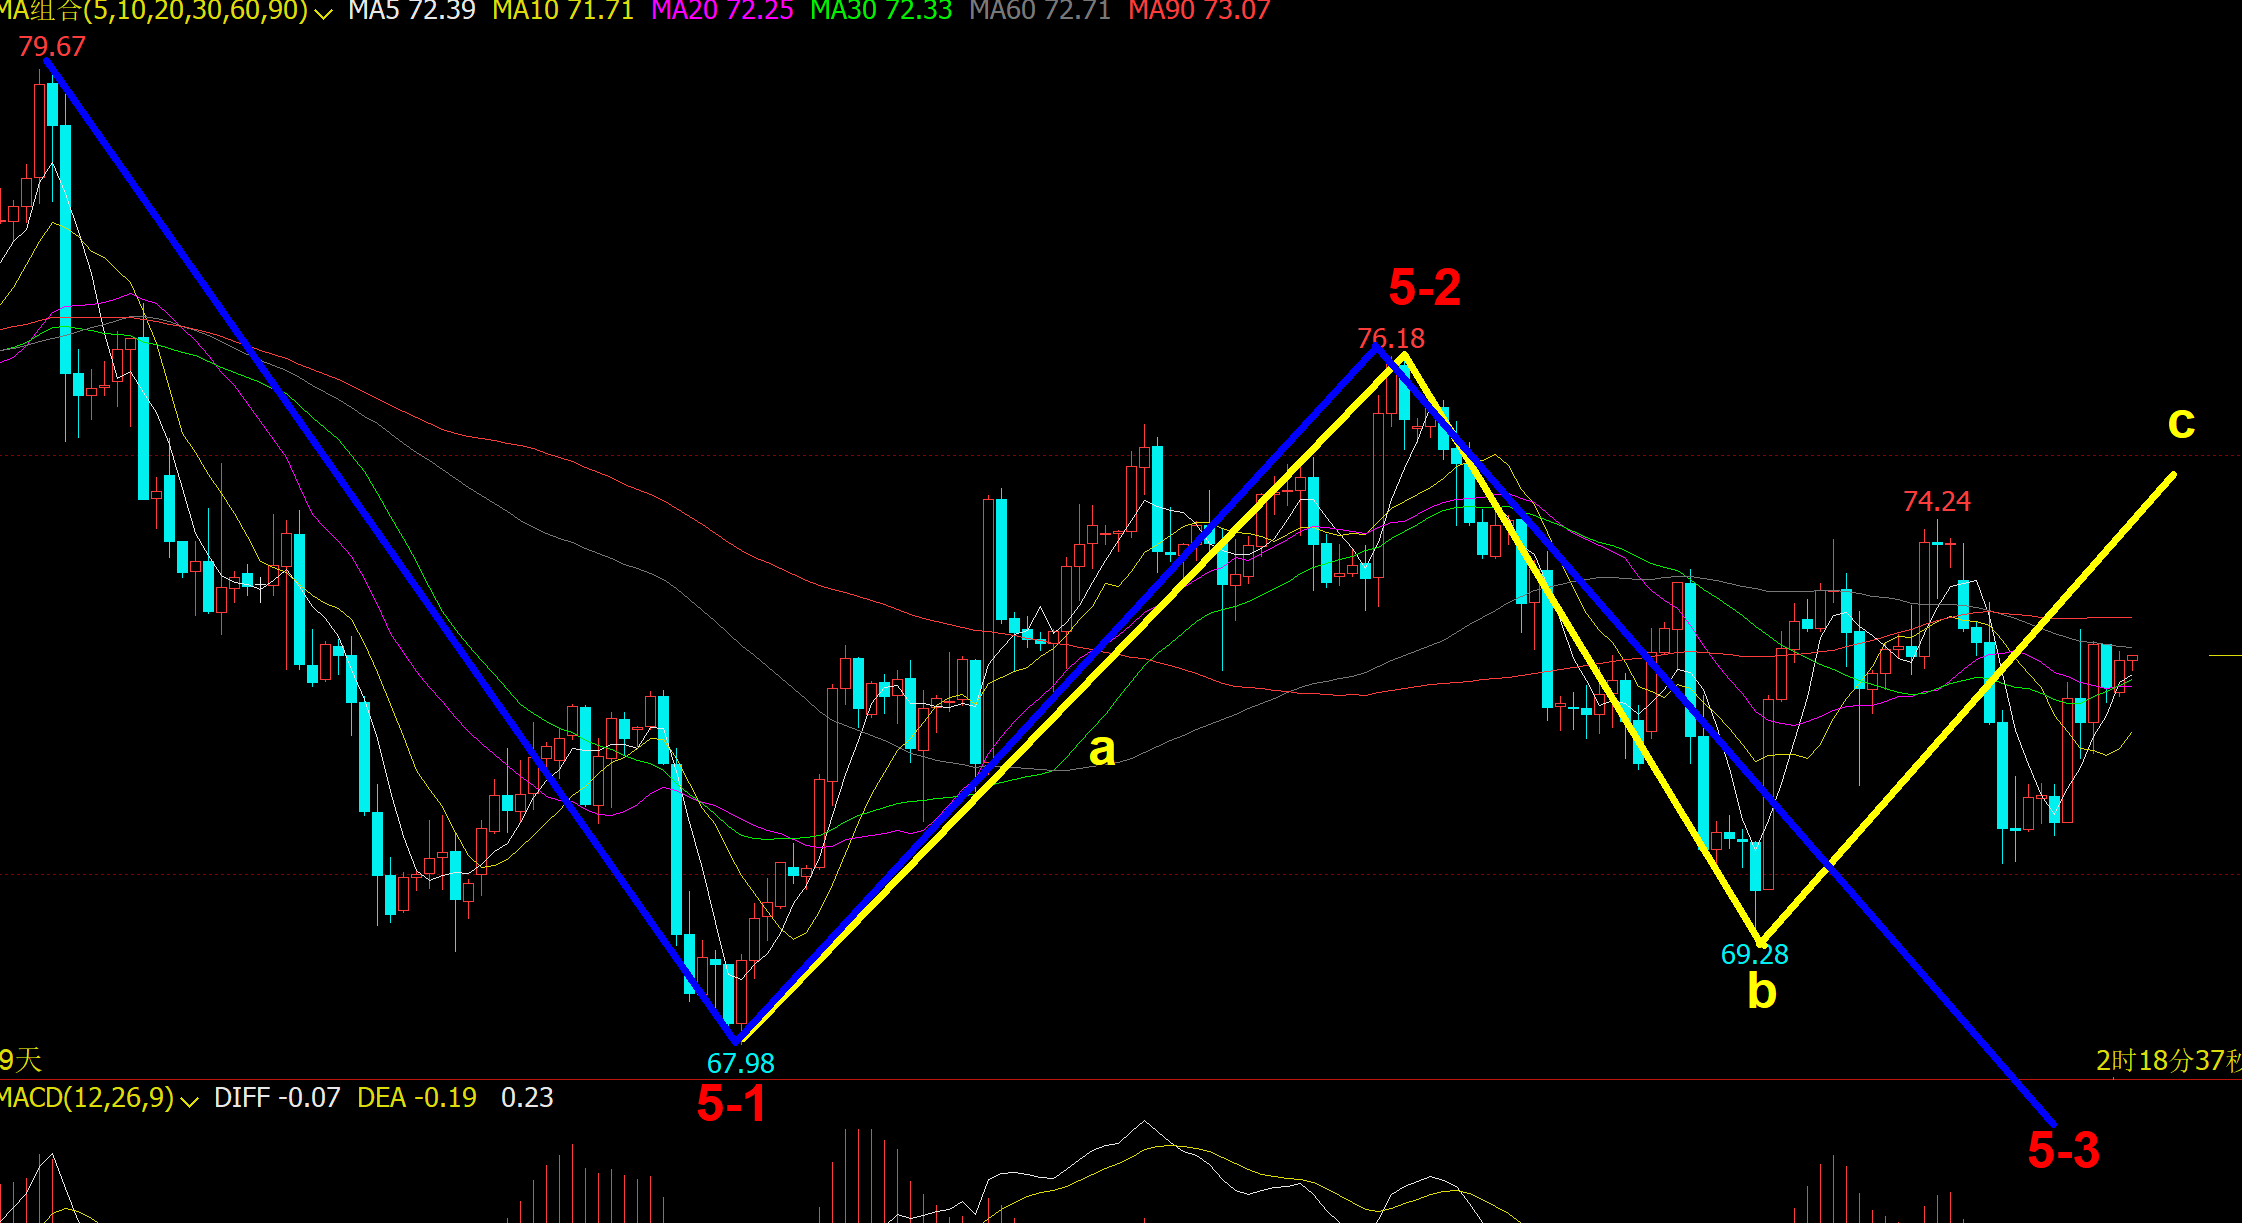The image size is (2242, 1223).
Task: Click the DIFF -0.07 value
Action: (x=277, y=1098)
